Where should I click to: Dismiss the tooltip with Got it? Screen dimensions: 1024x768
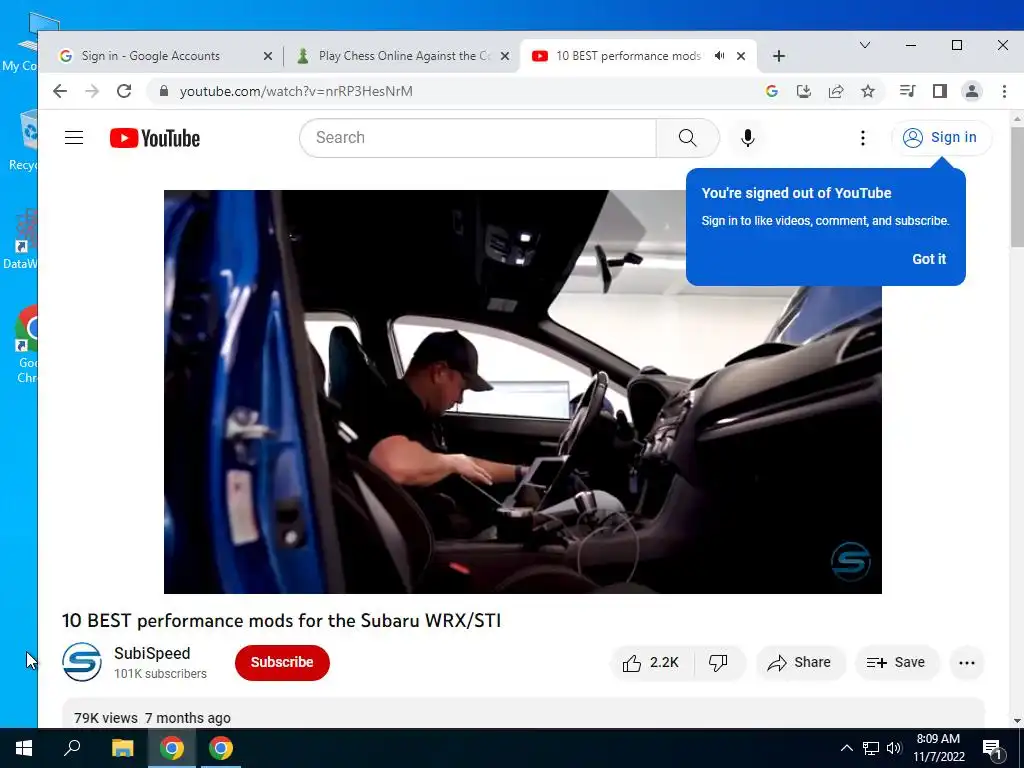point(929,259)
